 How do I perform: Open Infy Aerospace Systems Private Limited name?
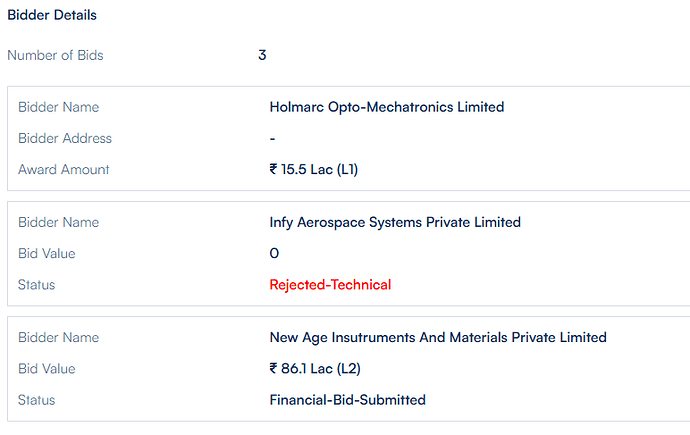395,223
